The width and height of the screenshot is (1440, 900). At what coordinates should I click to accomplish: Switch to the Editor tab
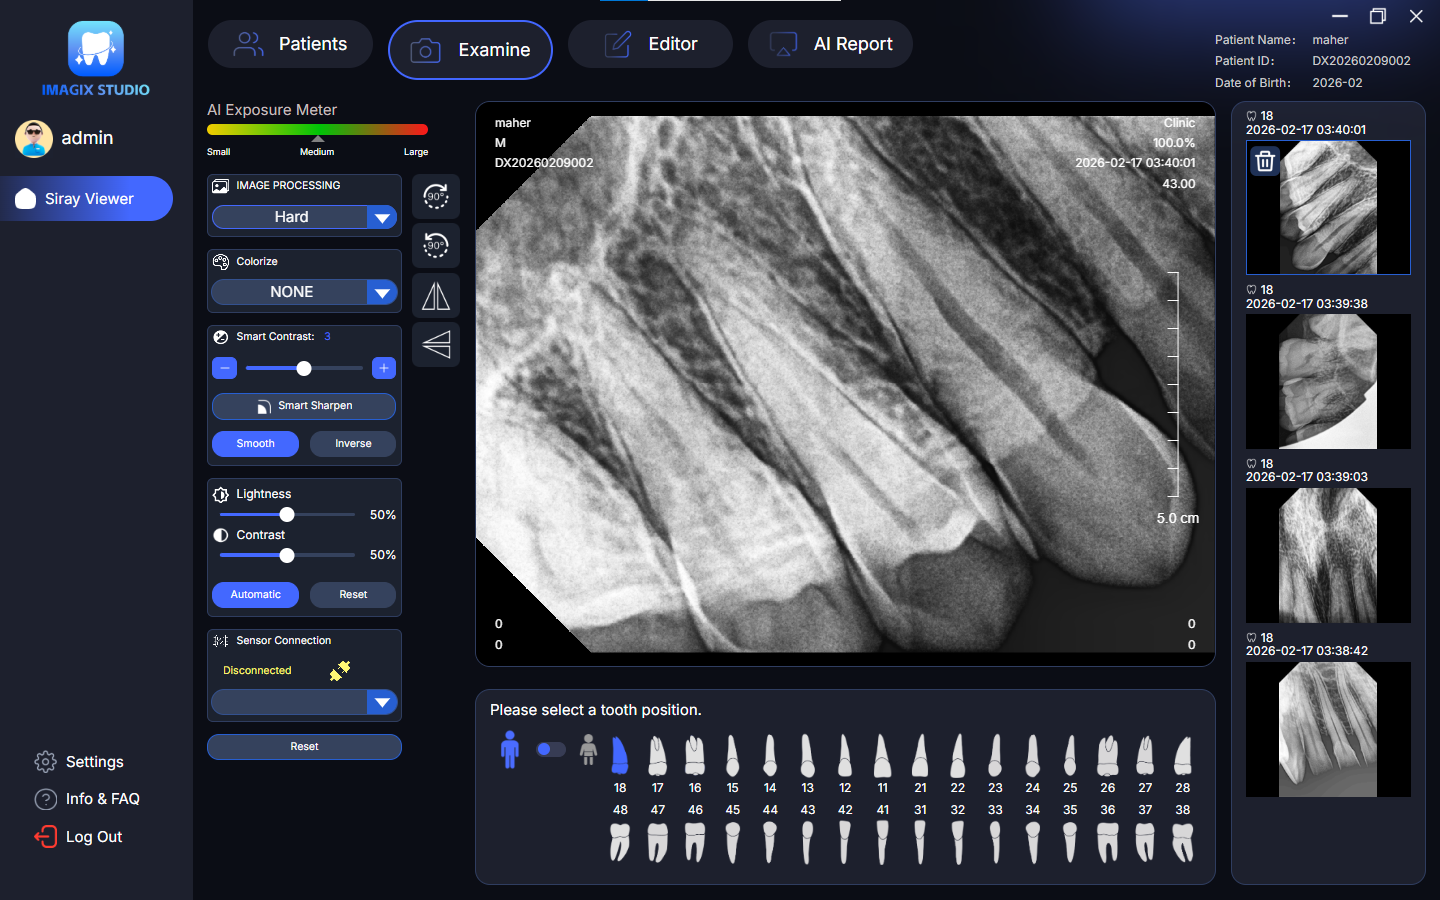[x=651, y=44]
